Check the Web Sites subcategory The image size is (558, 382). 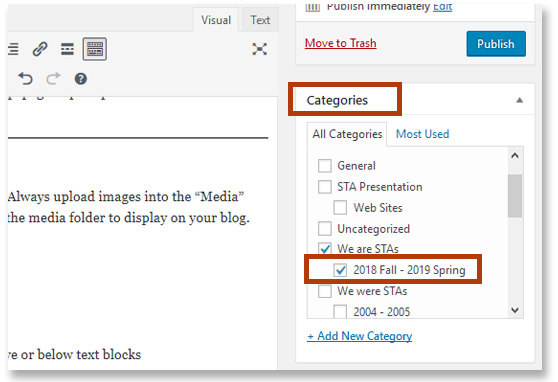click(340, 208)
